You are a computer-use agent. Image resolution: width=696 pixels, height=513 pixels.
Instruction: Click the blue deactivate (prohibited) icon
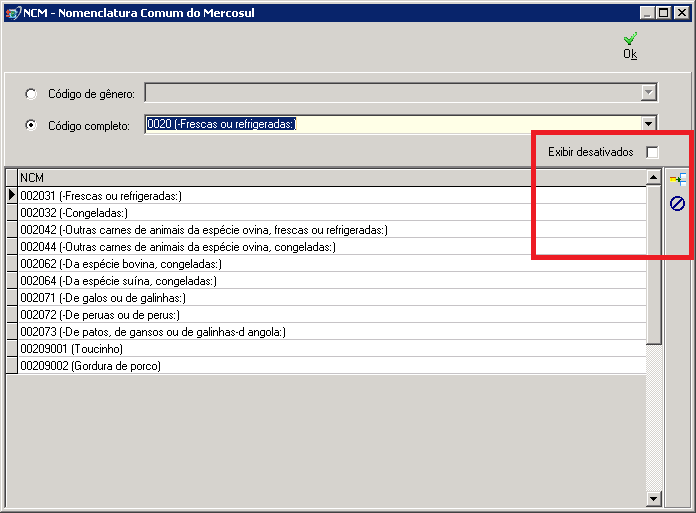[677, 204]
